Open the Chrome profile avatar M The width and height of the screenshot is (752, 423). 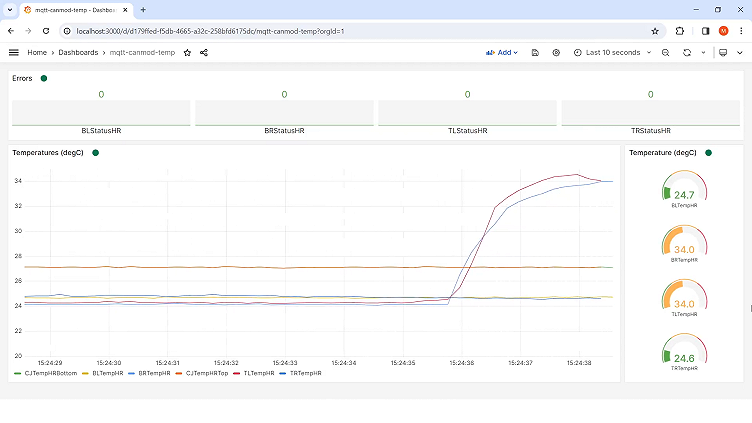point(724,31)
